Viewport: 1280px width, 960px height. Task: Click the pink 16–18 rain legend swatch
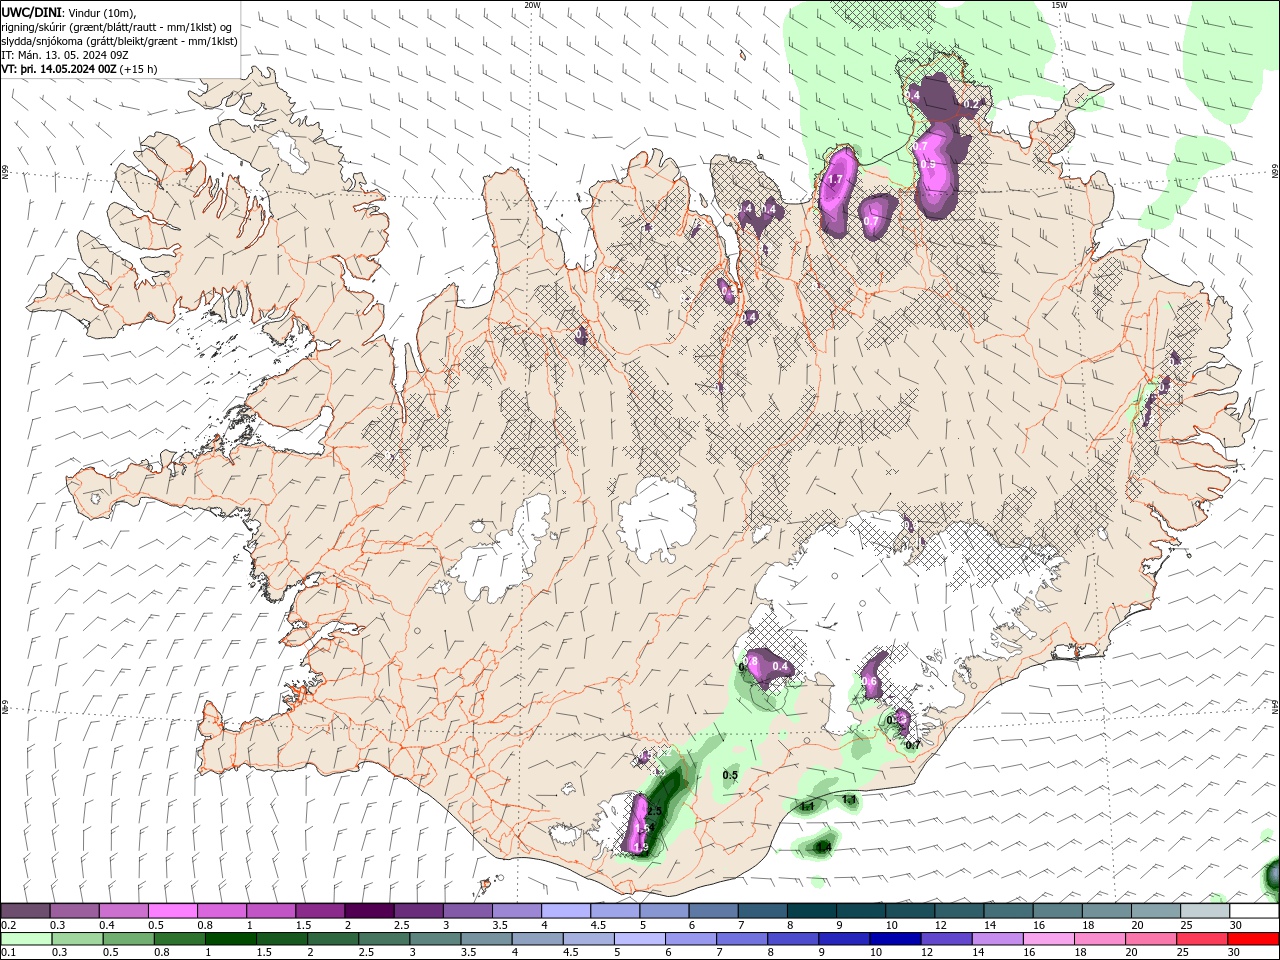click(1048, 939)
